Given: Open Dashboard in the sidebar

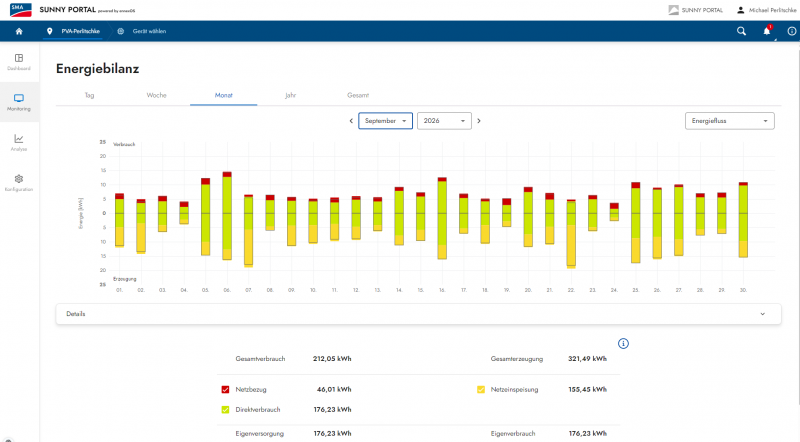Looking at the screenshot, I should click(19, 62).
